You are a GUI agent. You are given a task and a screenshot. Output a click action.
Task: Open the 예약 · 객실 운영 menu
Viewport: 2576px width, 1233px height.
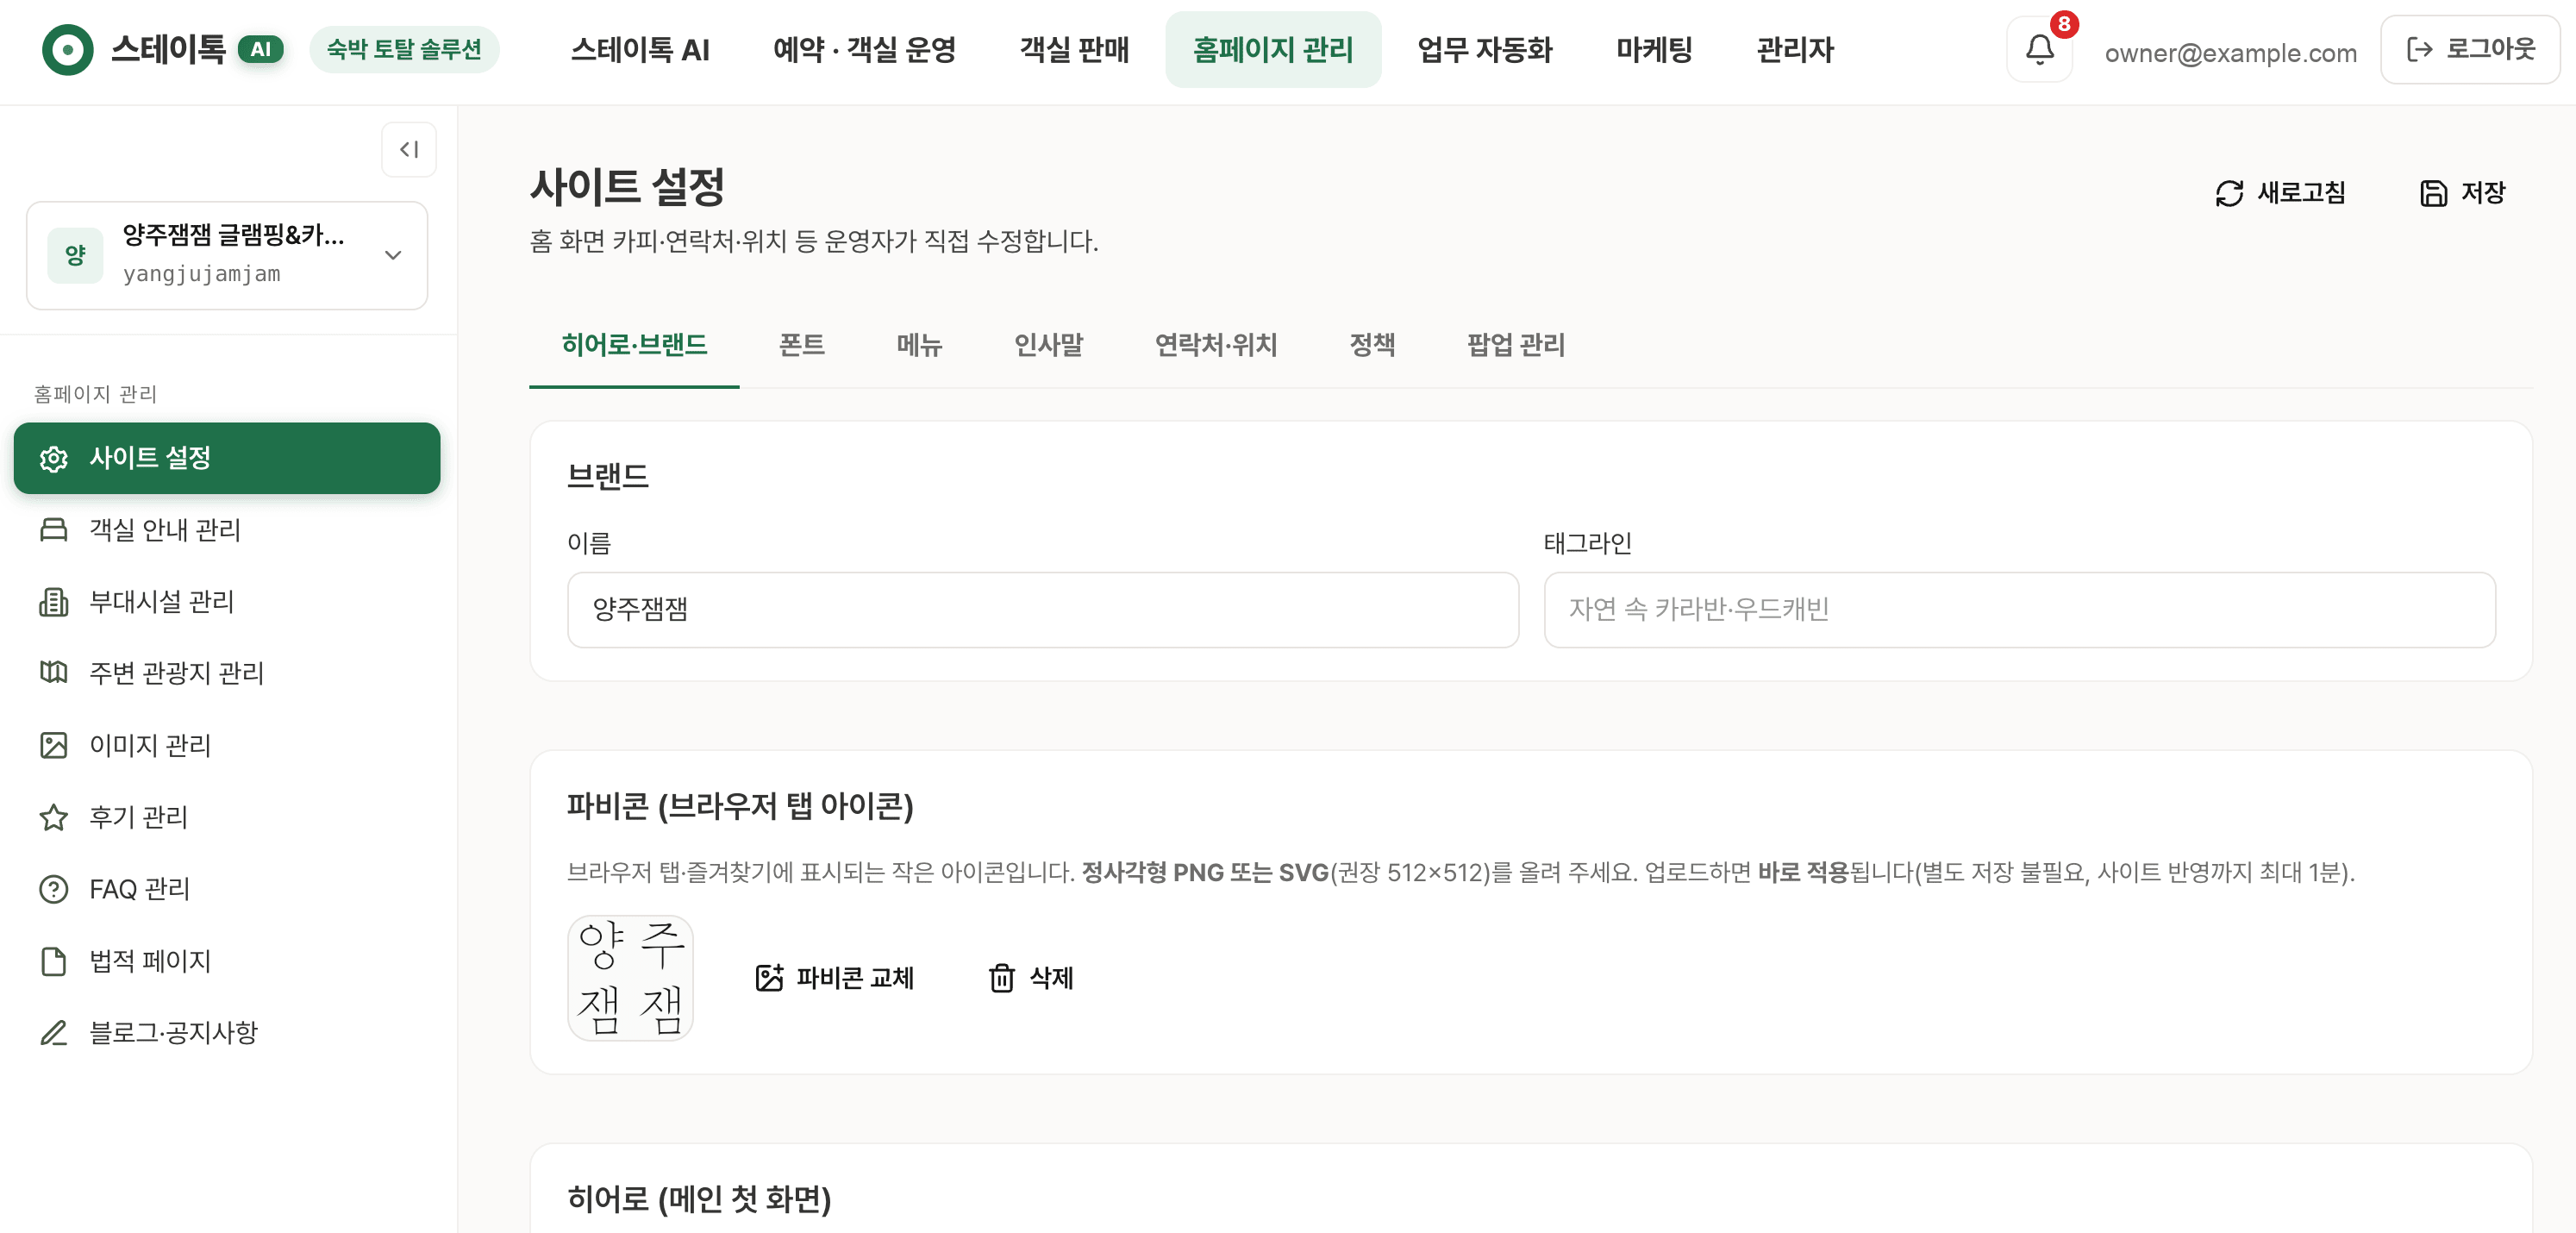pos(864,49)
